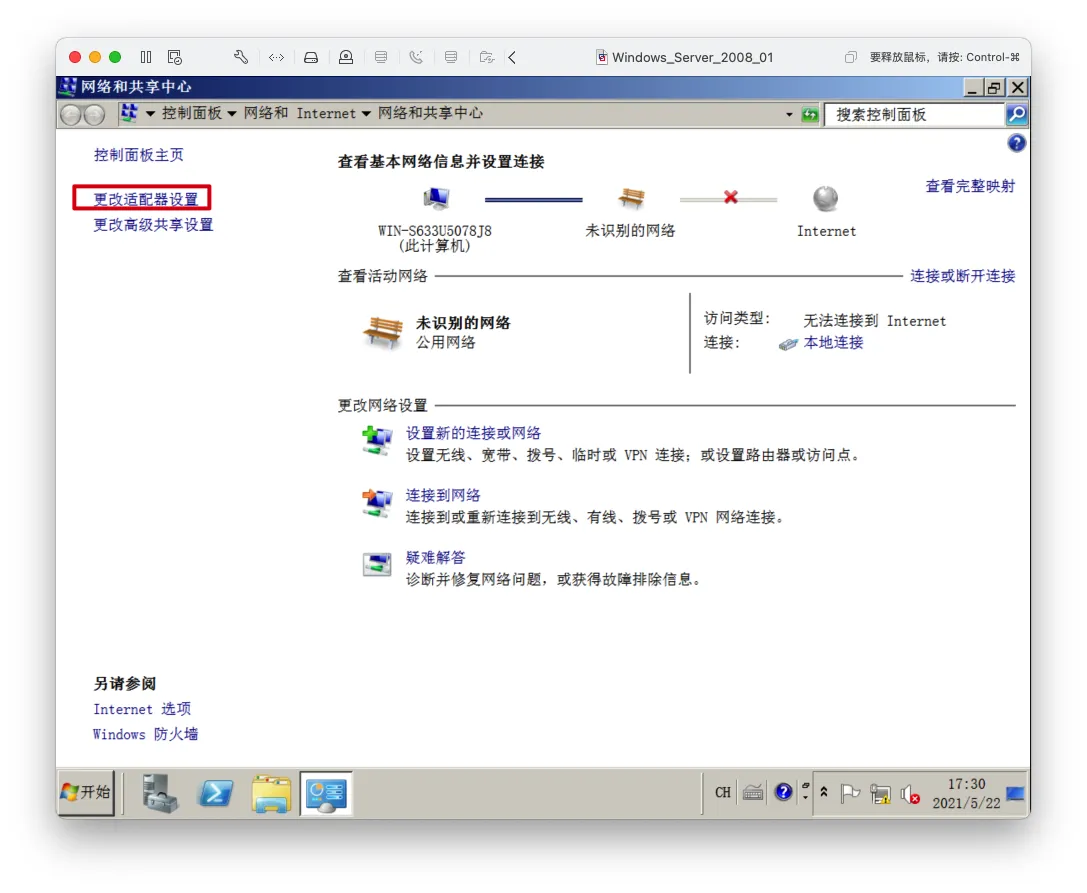The image size is (1087, 893).
Task: Expand the 网络和 Internet breadcrumb dropdown arrow
Action: tap(366, 114)
